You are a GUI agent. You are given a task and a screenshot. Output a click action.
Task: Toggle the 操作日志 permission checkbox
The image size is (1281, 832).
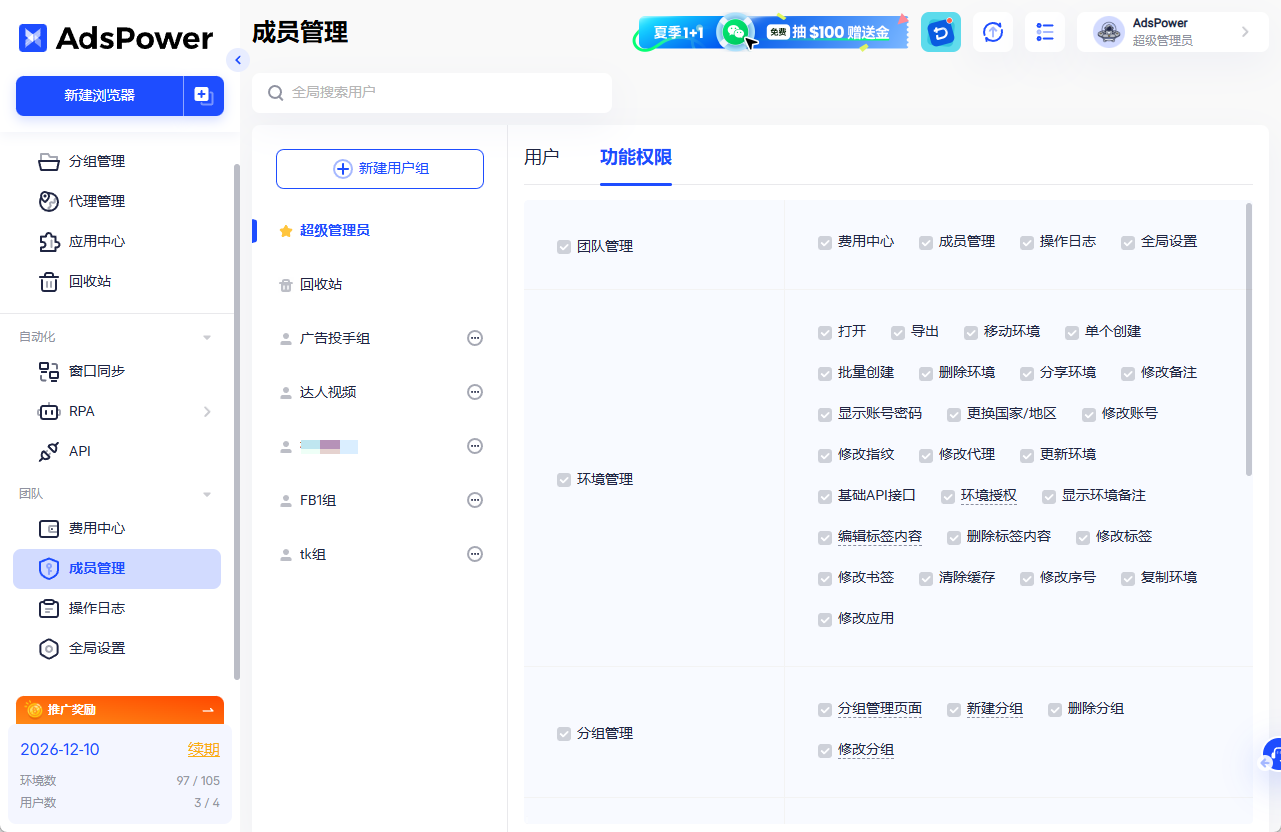pos(1027,242)
